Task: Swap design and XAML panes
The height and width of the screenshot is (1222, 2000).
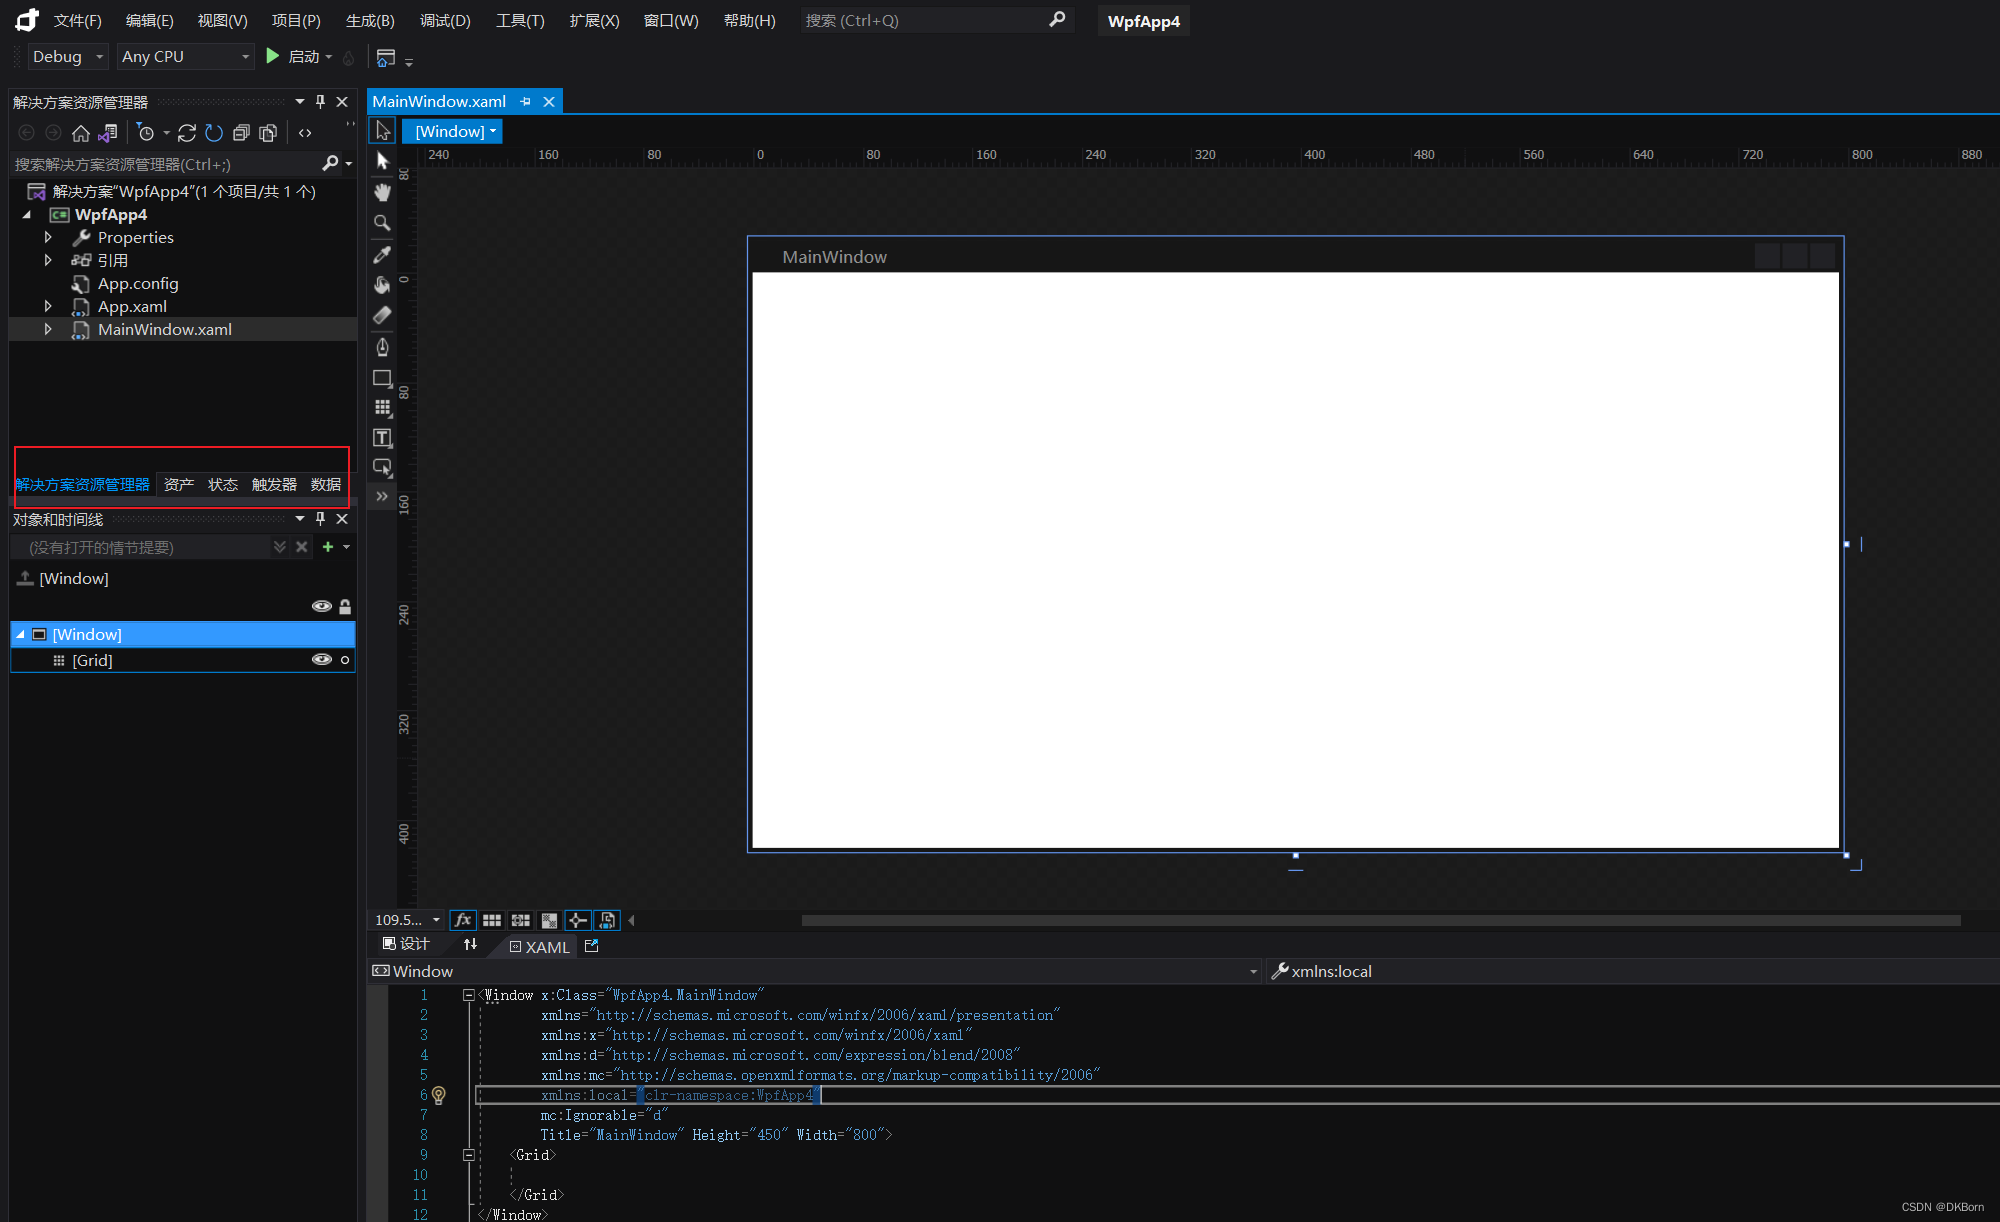Action: coord(470,945)
